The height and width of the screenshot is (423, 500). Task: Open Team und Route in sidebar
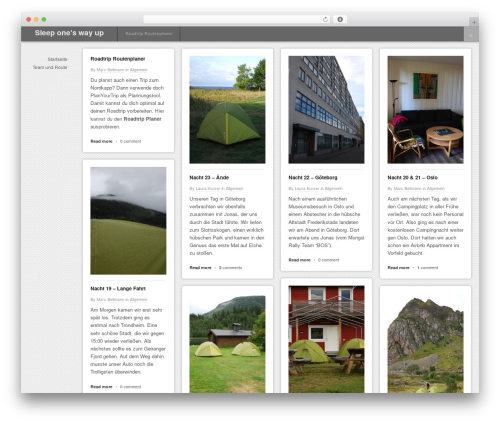50,67
